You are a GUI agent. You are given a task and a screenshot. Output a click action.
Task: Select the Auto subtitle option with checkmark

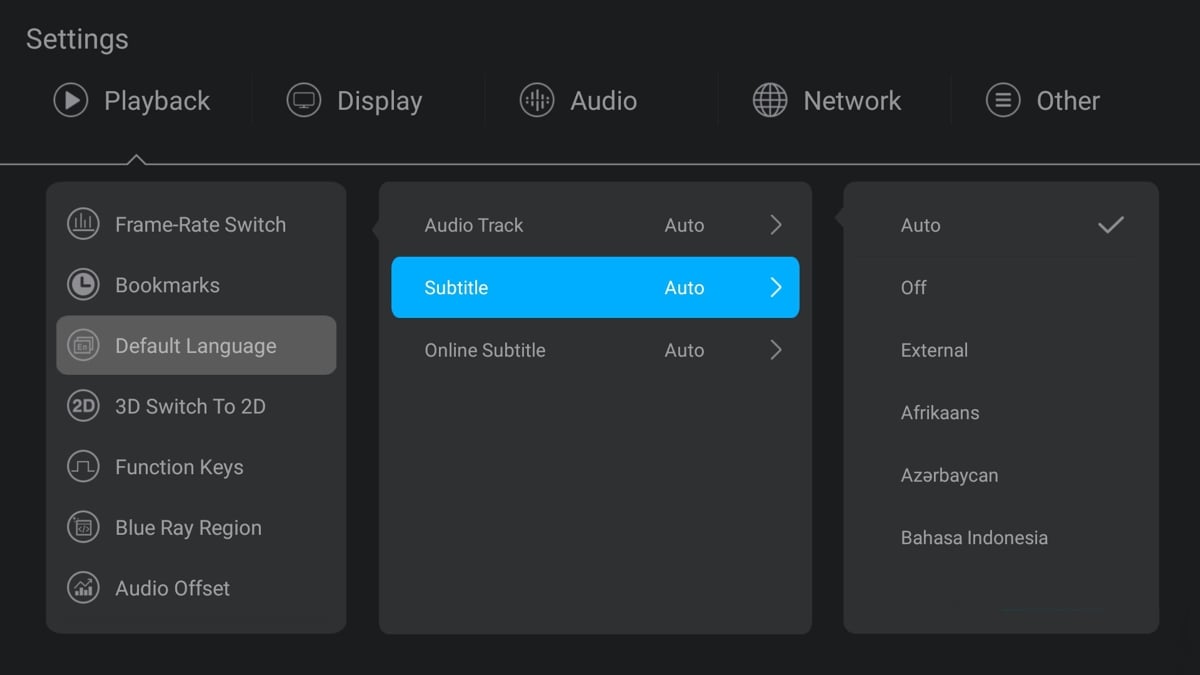click(x=1000, y=226)
